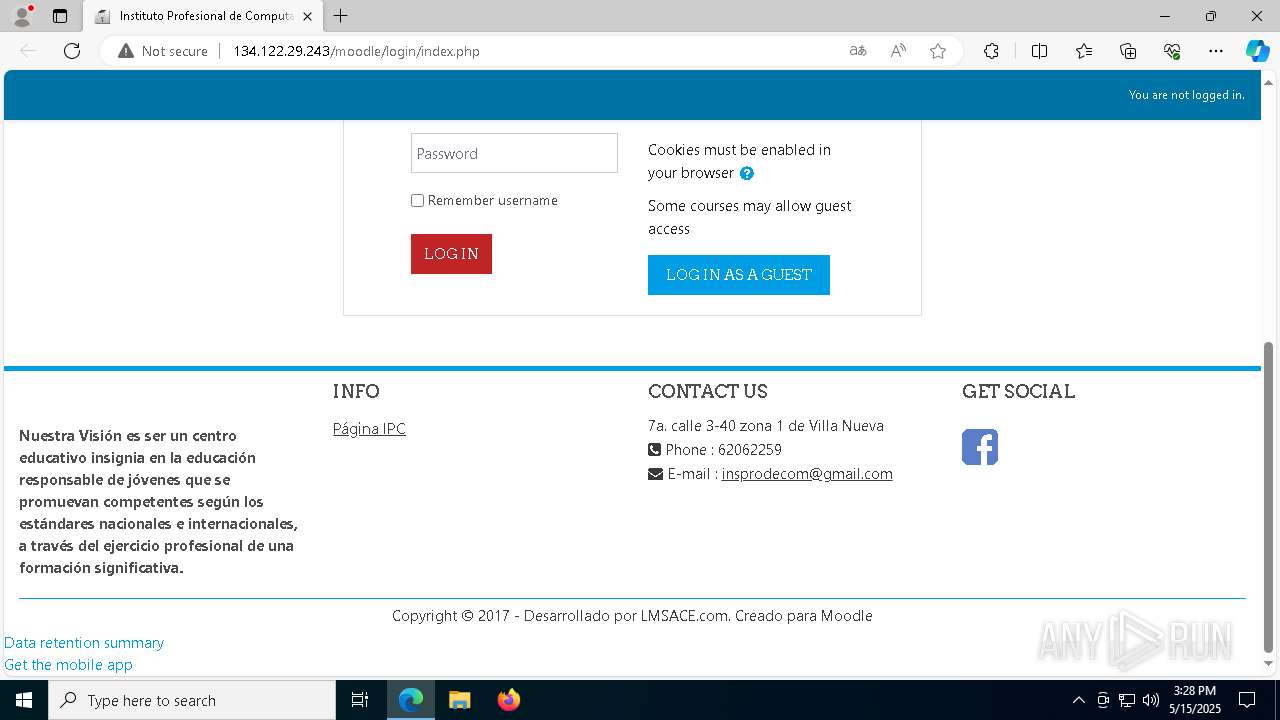The width and height of the screenshot is (1280, 720).
Task: Open Data retention summary link
Action: click(84, 643)
